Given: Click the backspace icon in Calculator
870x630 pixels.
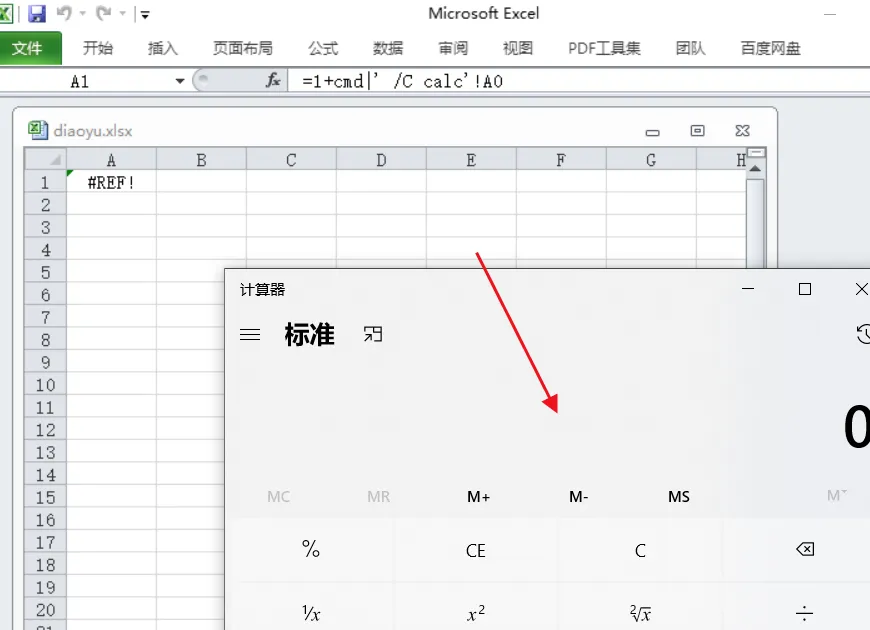Looking at the screenshot, I should (805, 550).
